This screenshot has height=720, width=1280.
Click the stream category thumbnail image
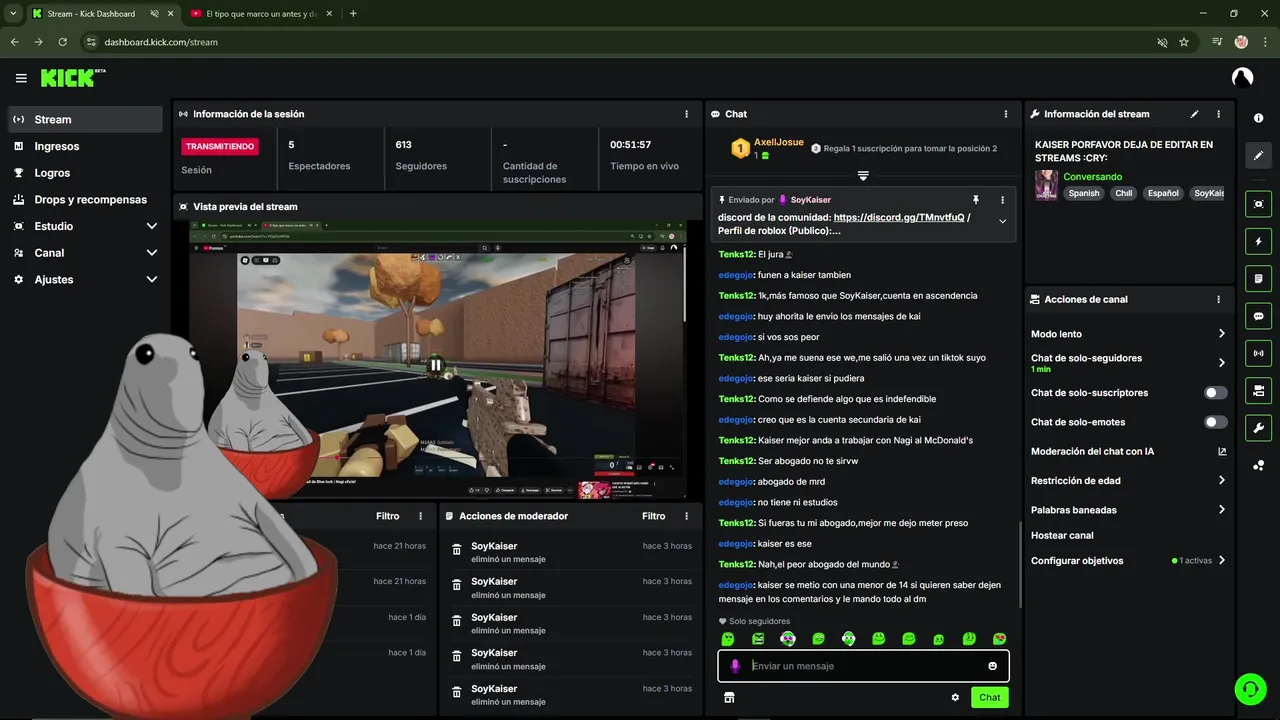(1046, 185)
